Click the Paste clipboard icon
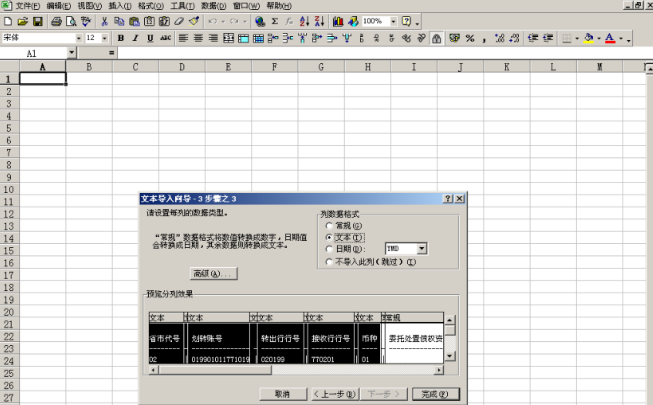Screen dimensions: 653x405 [134, 21]
